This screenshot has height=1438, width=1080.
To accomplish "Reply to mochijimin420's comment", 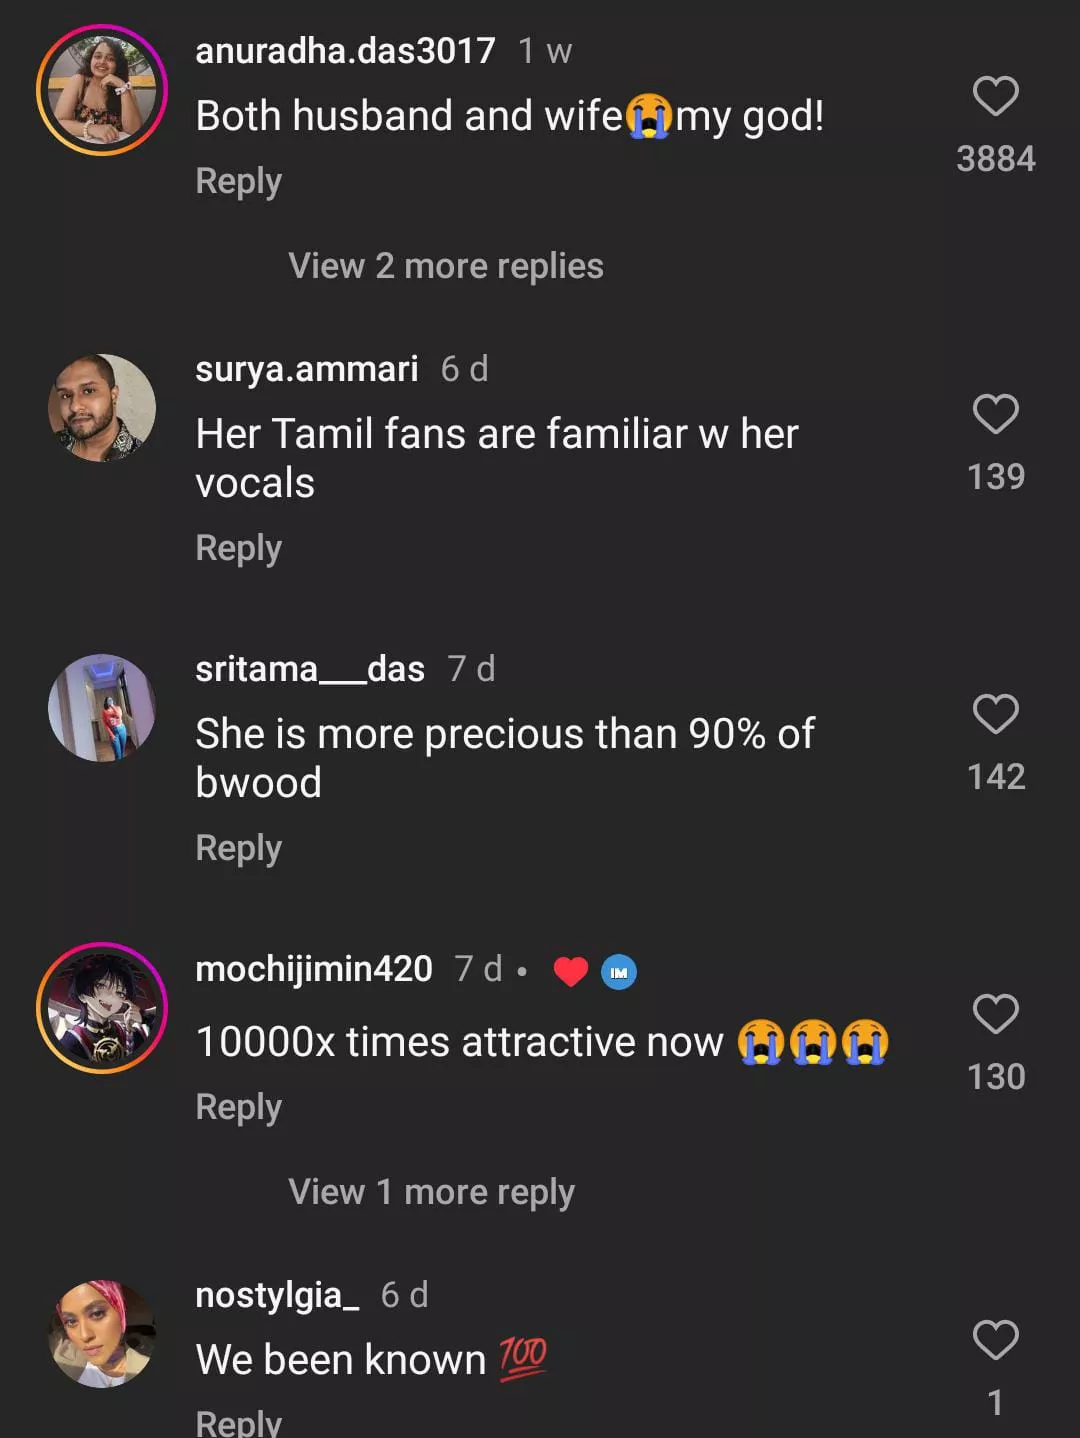I will pyautogui.click(x=239, y=1107).
